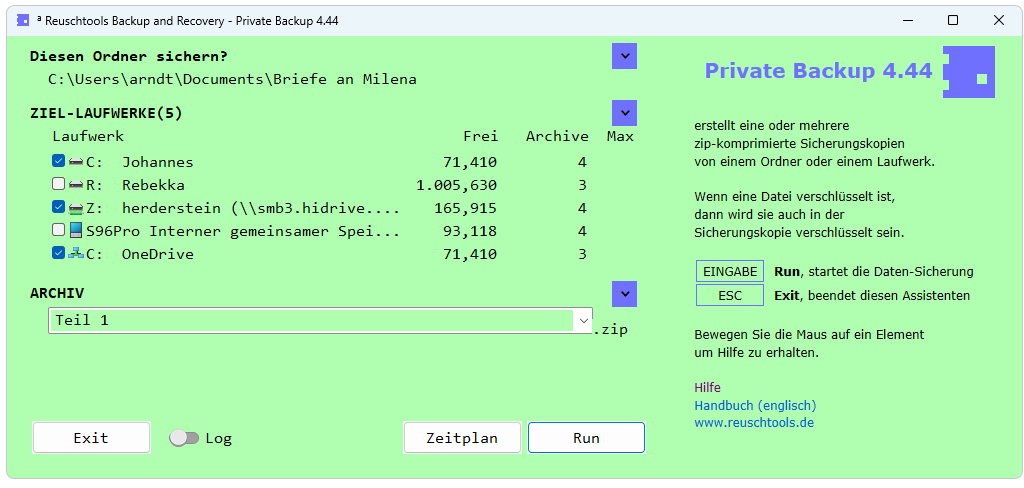The height and width of the screenshot is (488, 1024).
Task: Check the S96Pro storage checkbox
Action: pyautogui.click(x=58, y=230)
